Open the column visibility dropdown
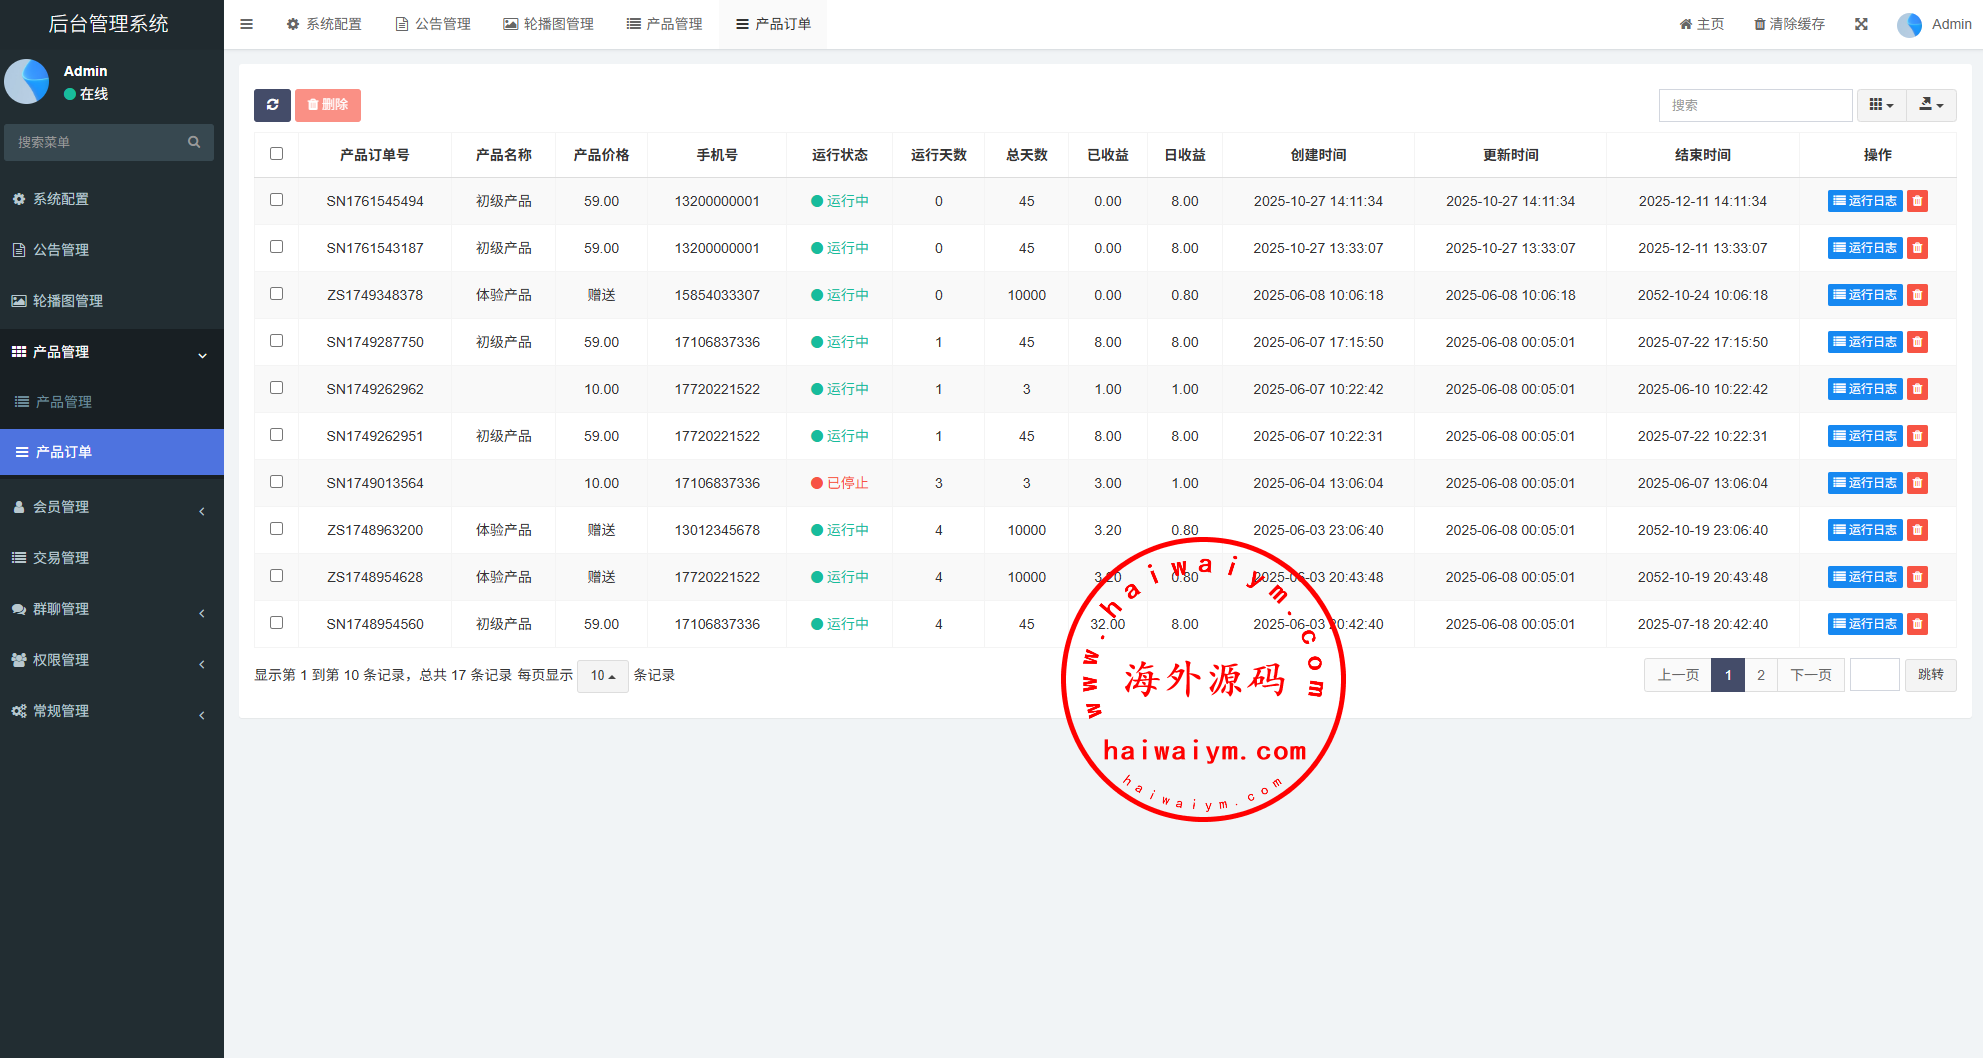The image size is (1983, 1058). pos(1881,105)
